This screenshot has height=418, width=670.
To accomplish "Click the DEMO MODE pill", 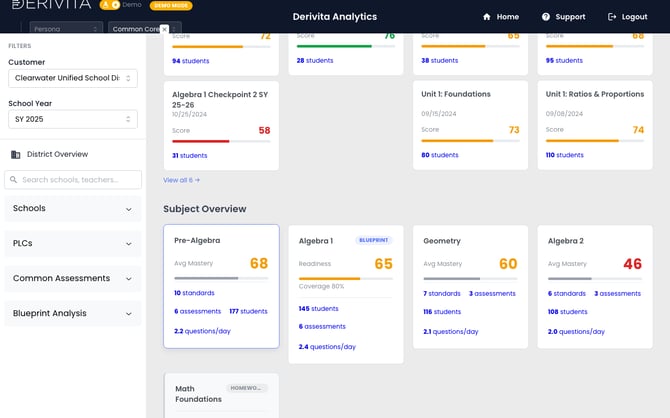I will [x=171, y=6].
